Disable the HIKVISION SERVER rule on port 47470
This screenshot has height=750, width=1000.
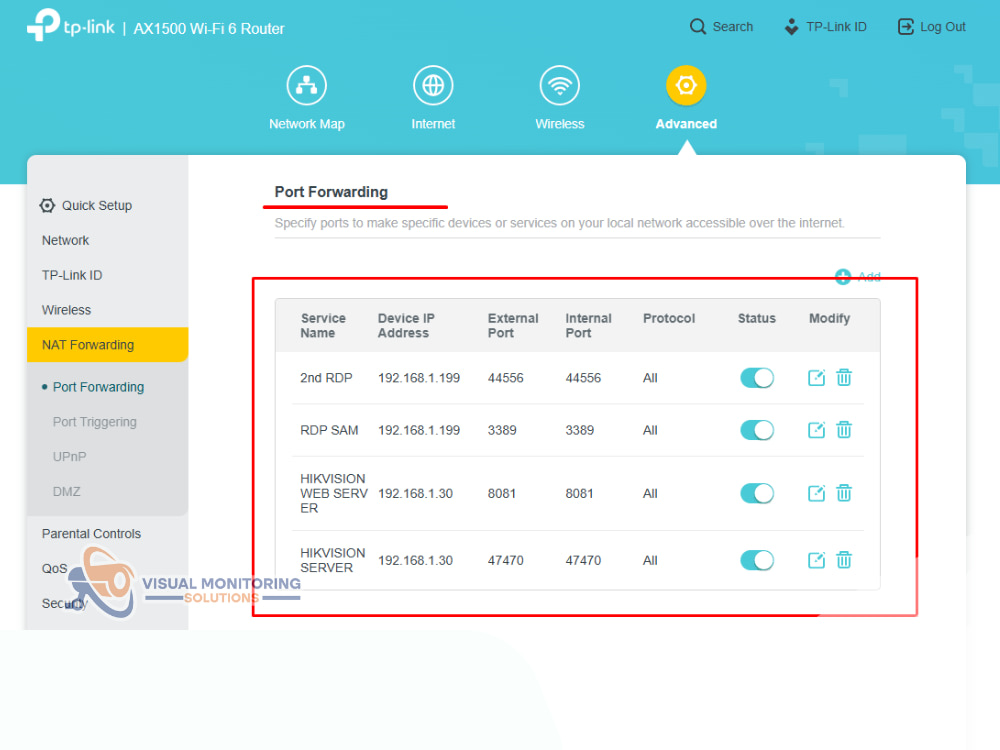[757, 560]
